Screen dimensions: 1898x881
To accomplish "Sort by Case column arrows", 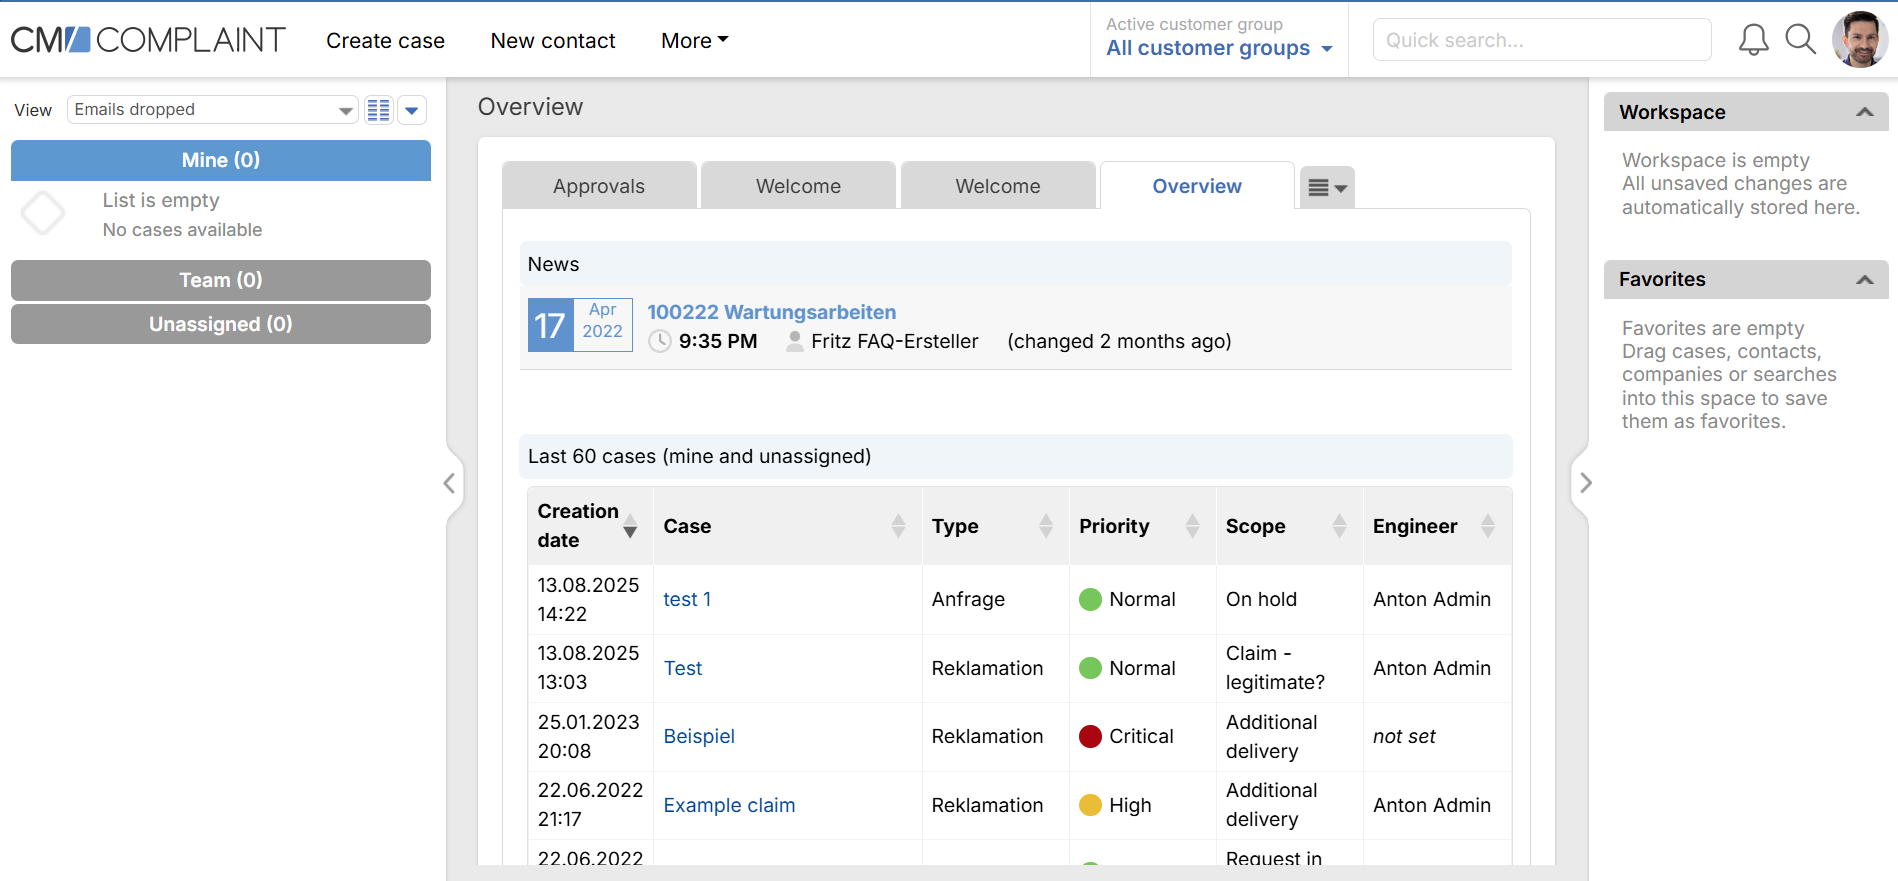I will [898, 526].
